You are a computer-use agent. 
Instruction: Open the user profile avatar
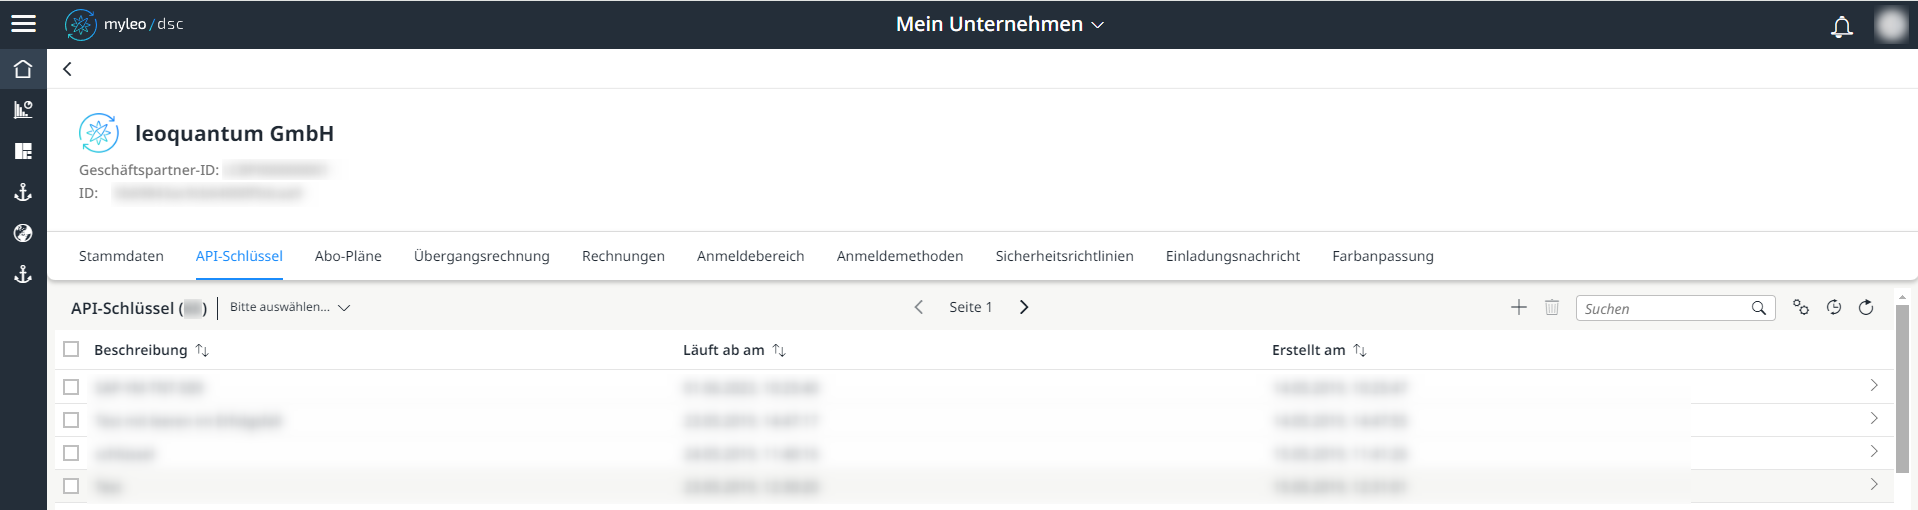coord(1890,25)
